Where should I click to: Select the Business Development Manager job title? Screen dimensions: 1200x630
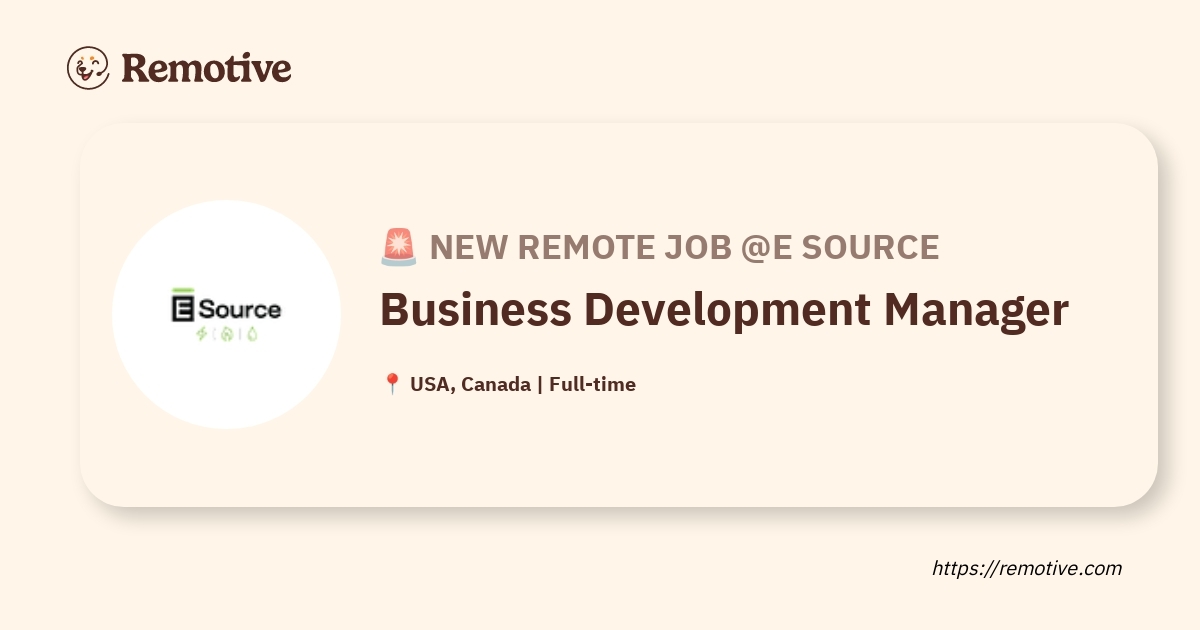click(x=724, y=309)
